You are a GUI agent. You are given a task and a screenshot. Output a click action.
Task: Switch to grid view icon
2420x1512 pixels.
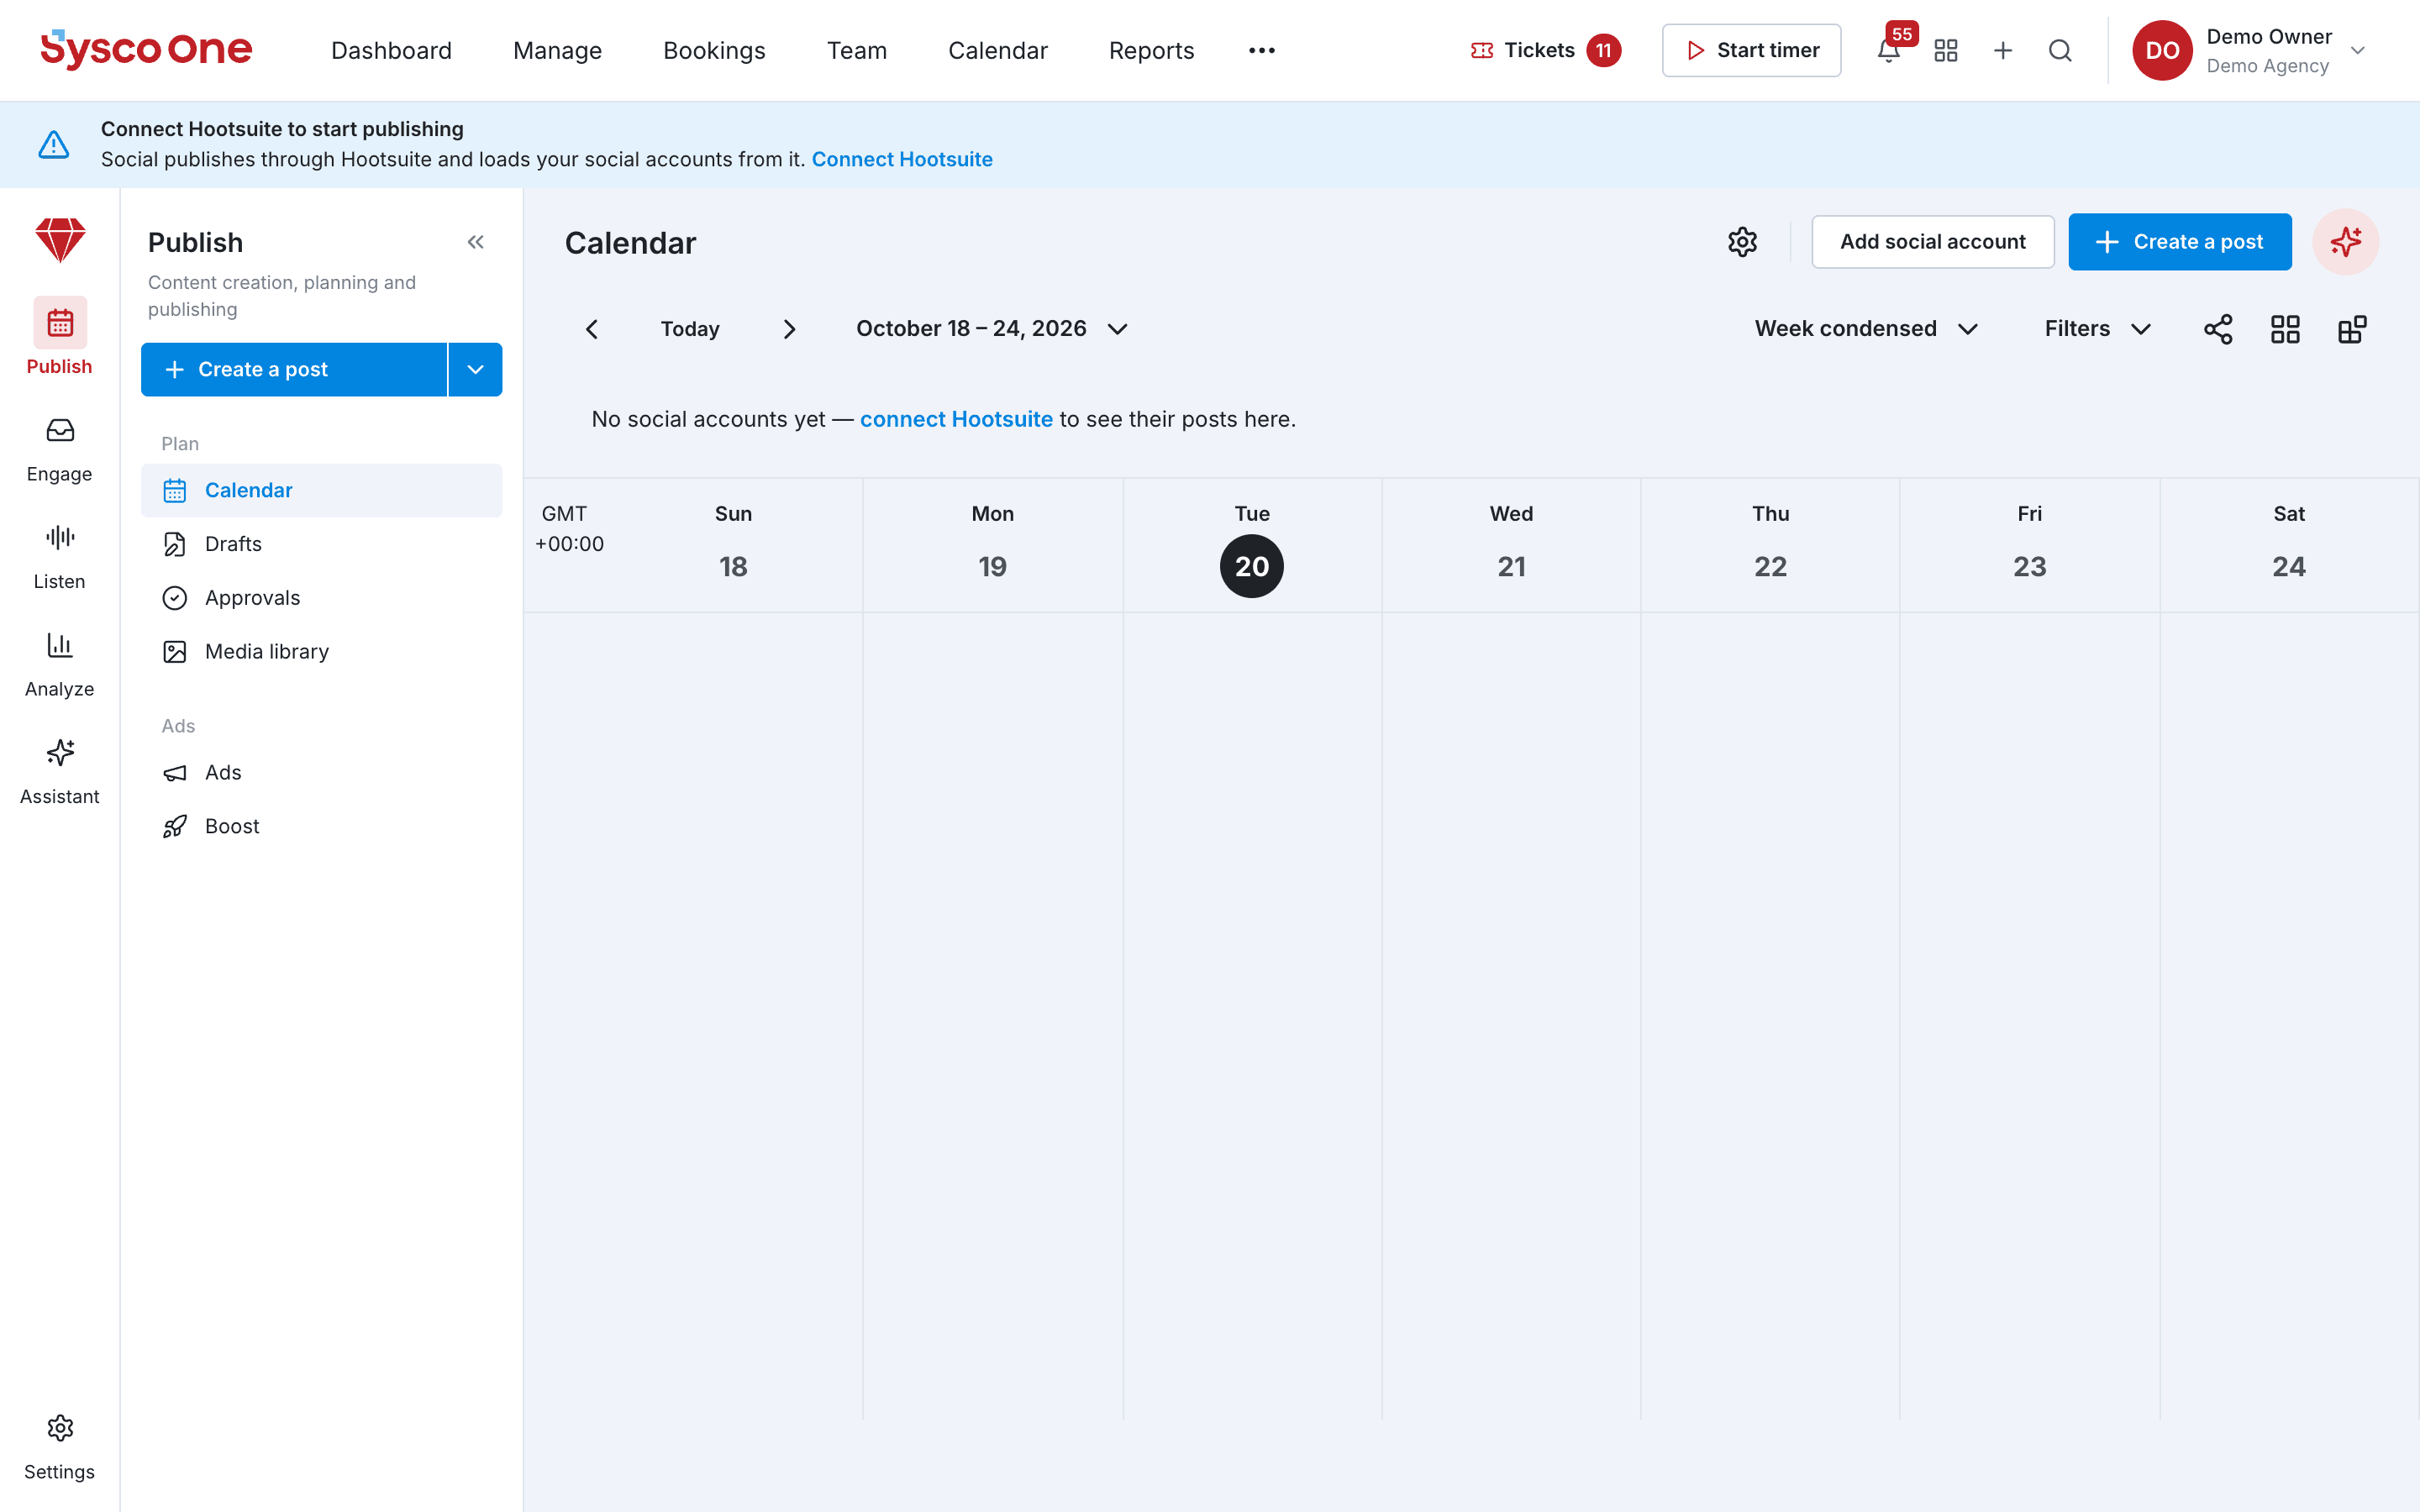pyautogui.click(x=2285, y=329)
